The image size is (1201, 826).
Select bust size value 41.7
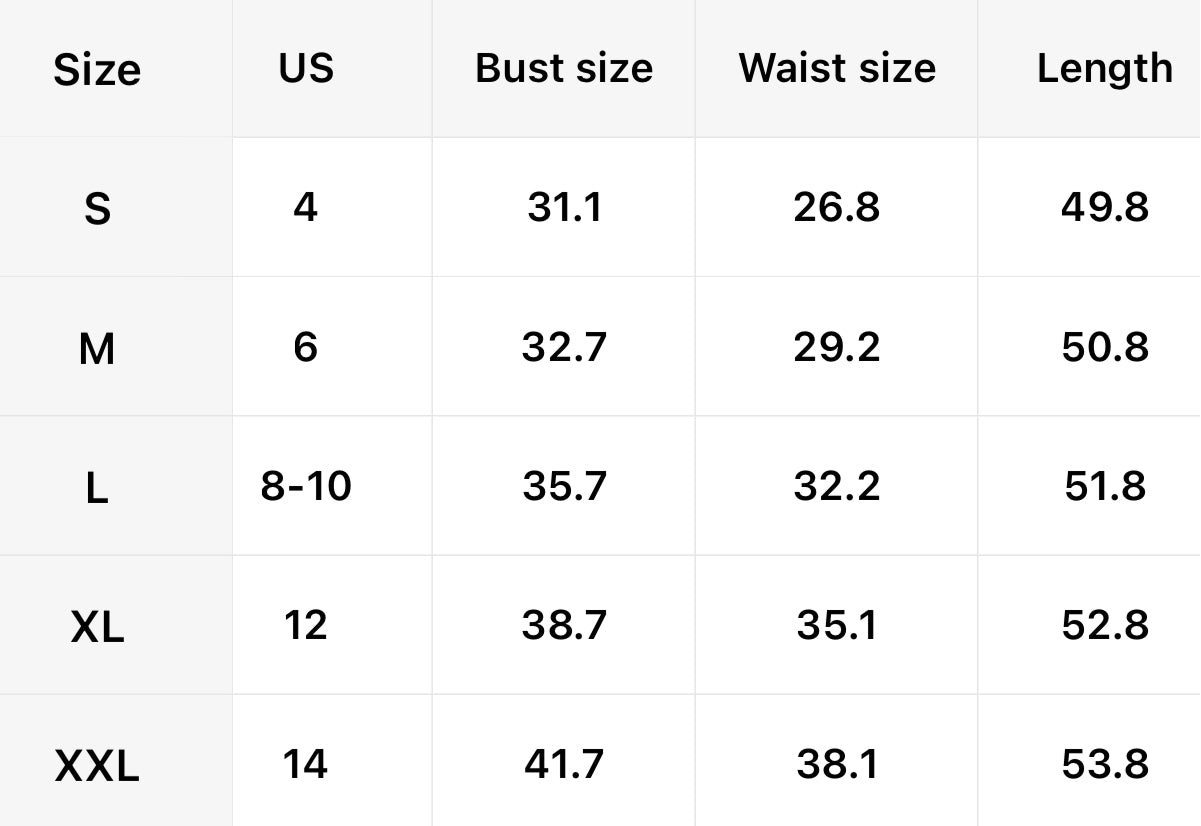(564, 765)
